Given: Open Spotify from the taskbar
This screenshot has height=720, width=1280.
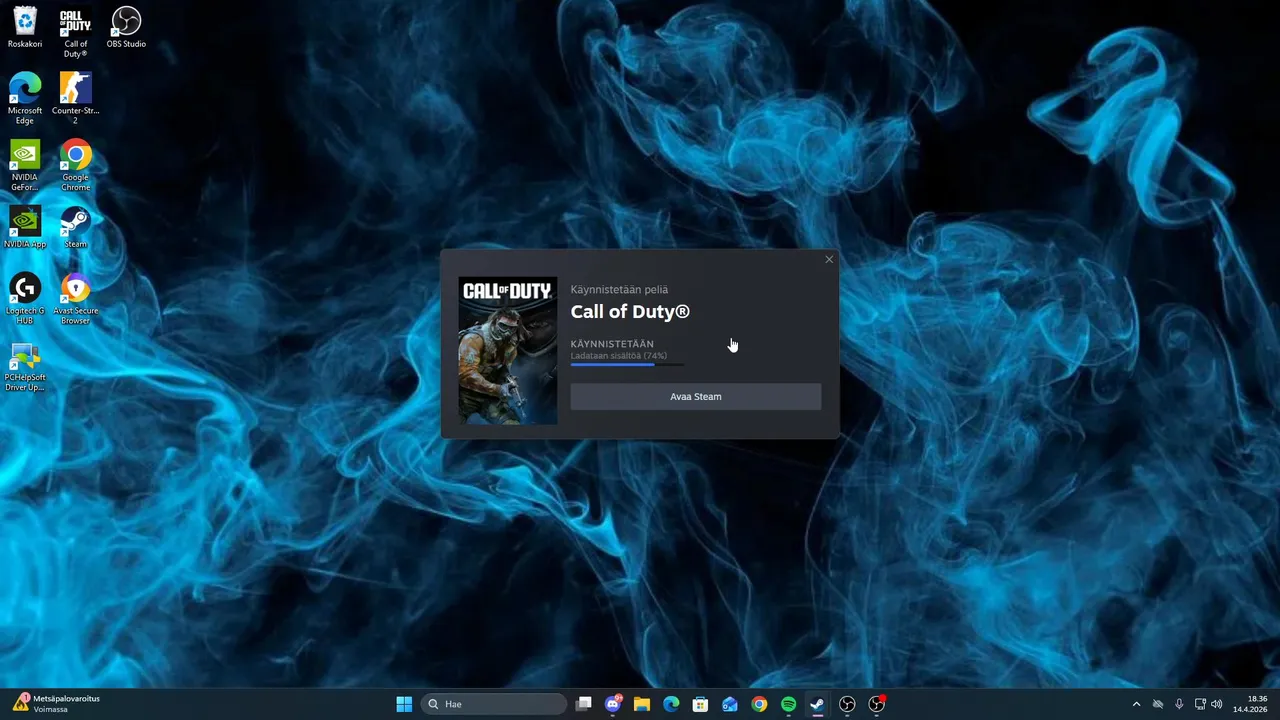Looking at the screenshot, I should tap(788, 704).
